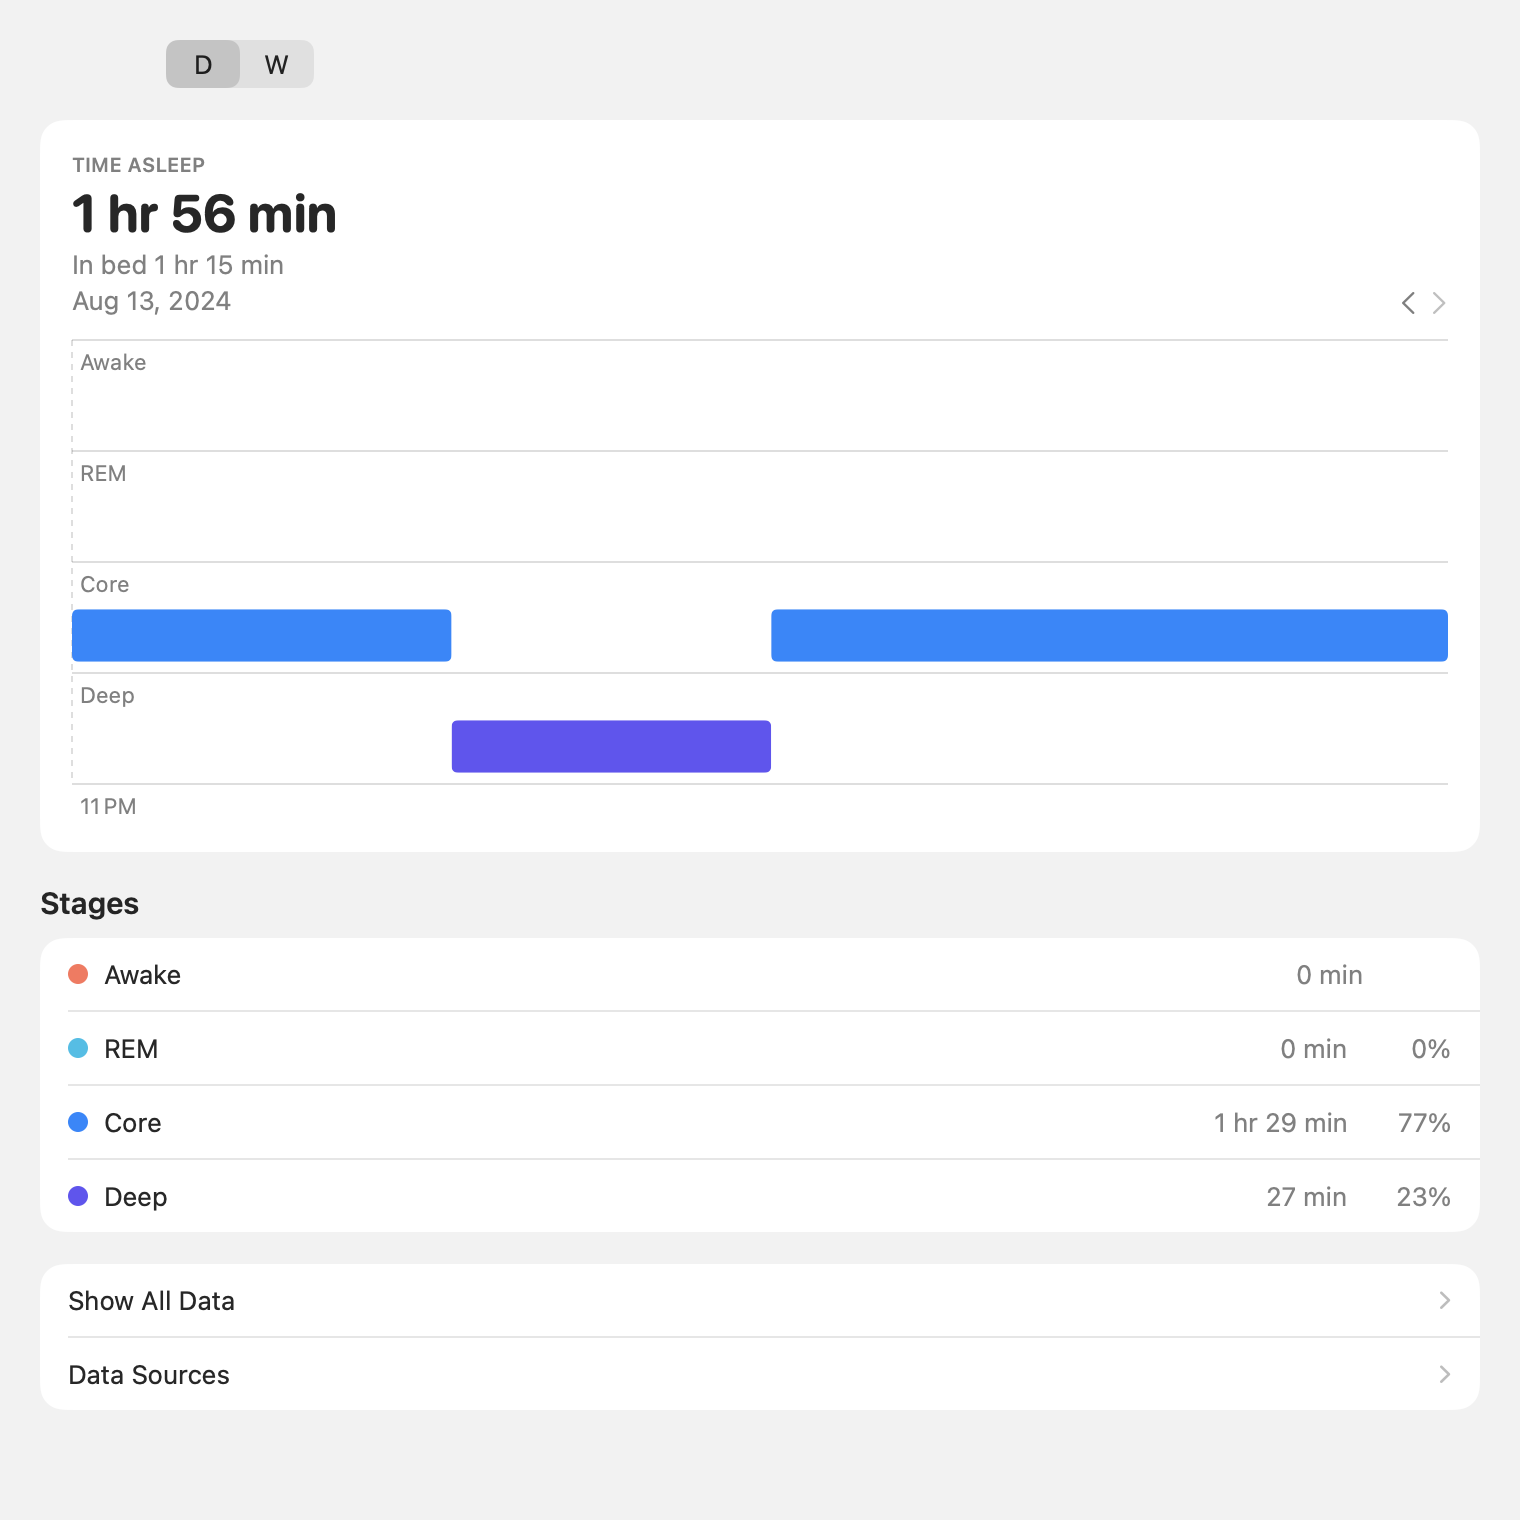Open Show All Data
Viewport: 1520px width, 1520px height.
[x=760, y=1301]
